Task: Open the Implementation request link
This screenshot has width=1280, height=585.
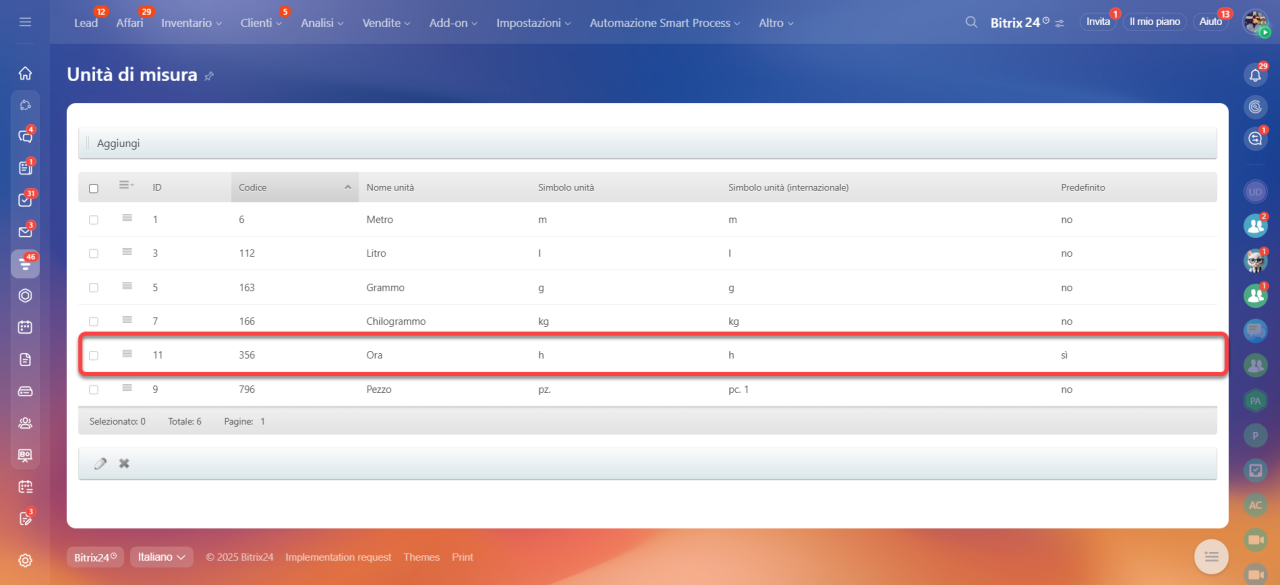Action: [338, 557]
